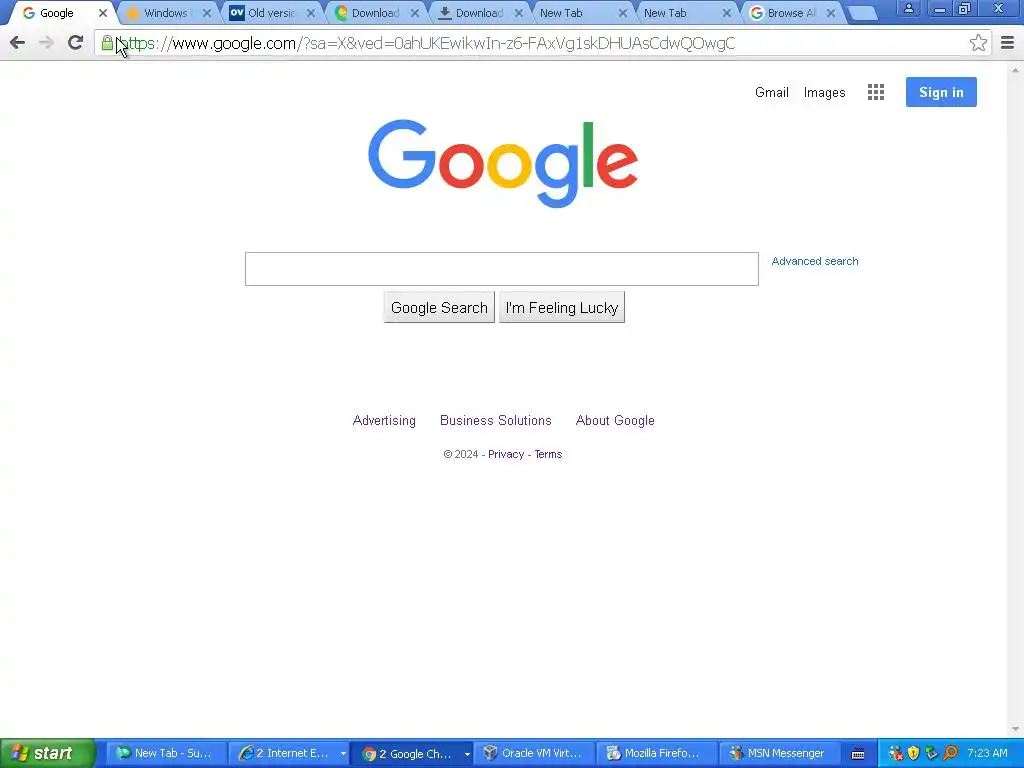This screenshot has height=768, width=1024.
Task: Open the Advertising link
Action: [x=384, y=421]
